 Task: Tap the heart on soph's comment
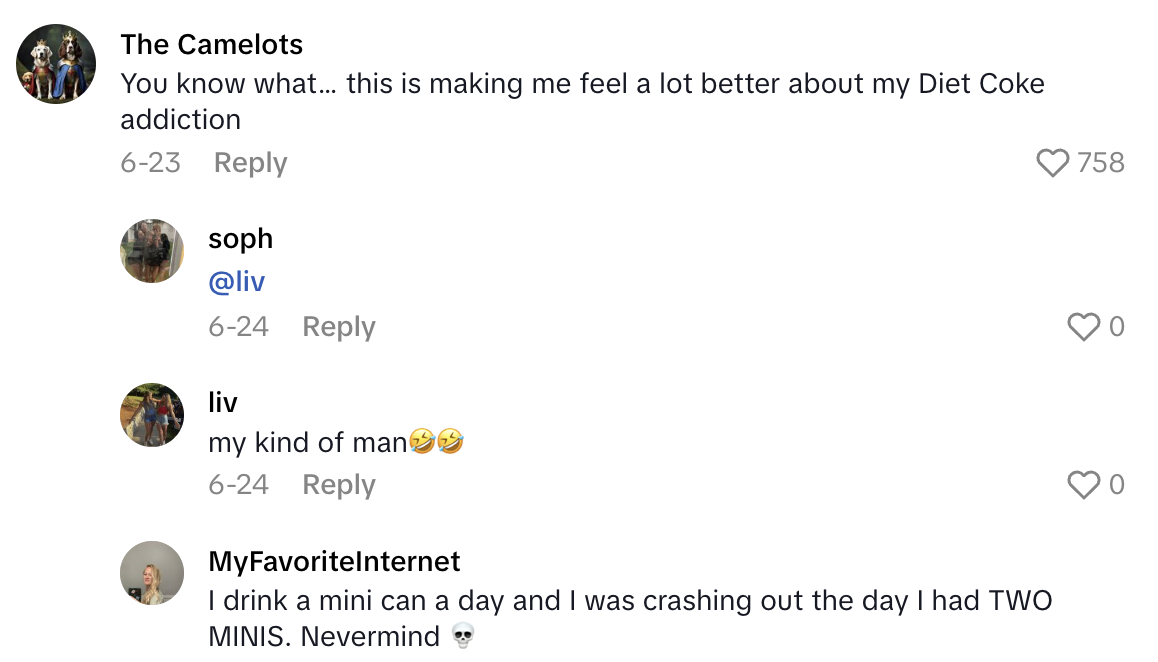click(x=1082, y=326)
